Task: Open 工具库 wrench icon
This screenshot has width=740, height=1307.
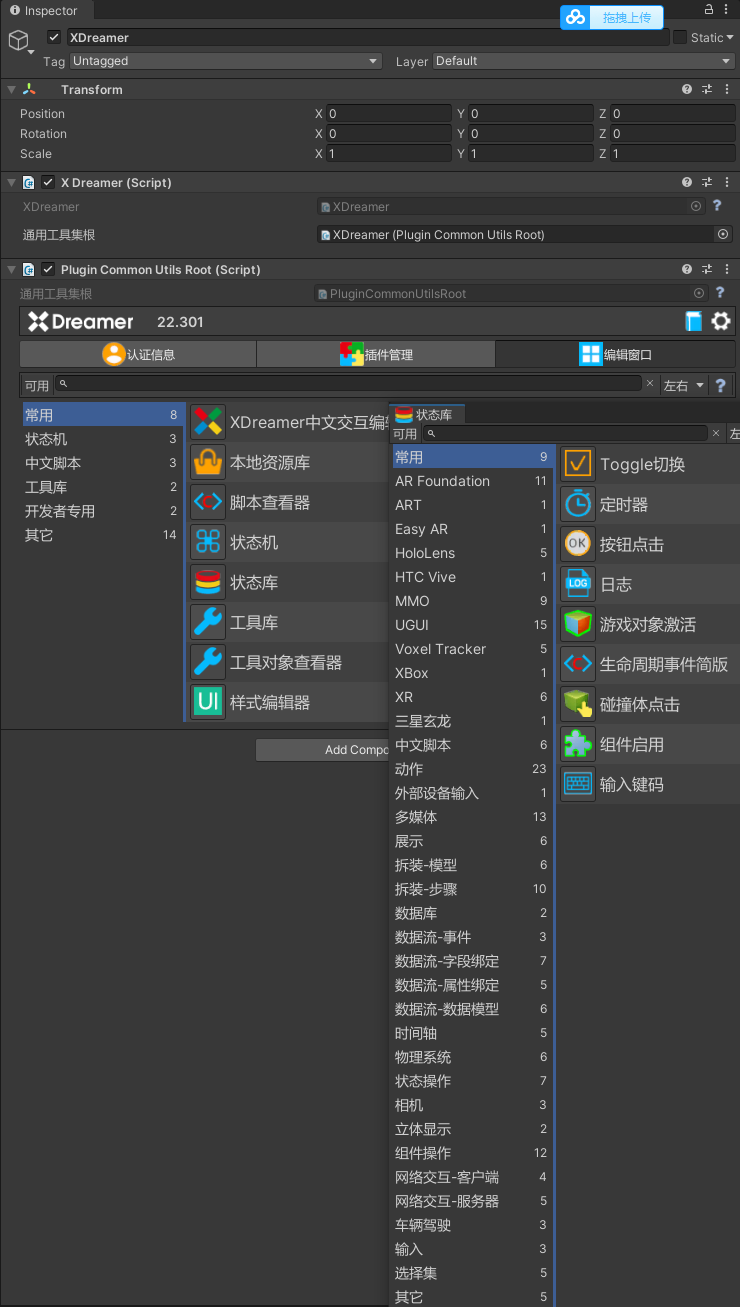Action: click(208, 622)
